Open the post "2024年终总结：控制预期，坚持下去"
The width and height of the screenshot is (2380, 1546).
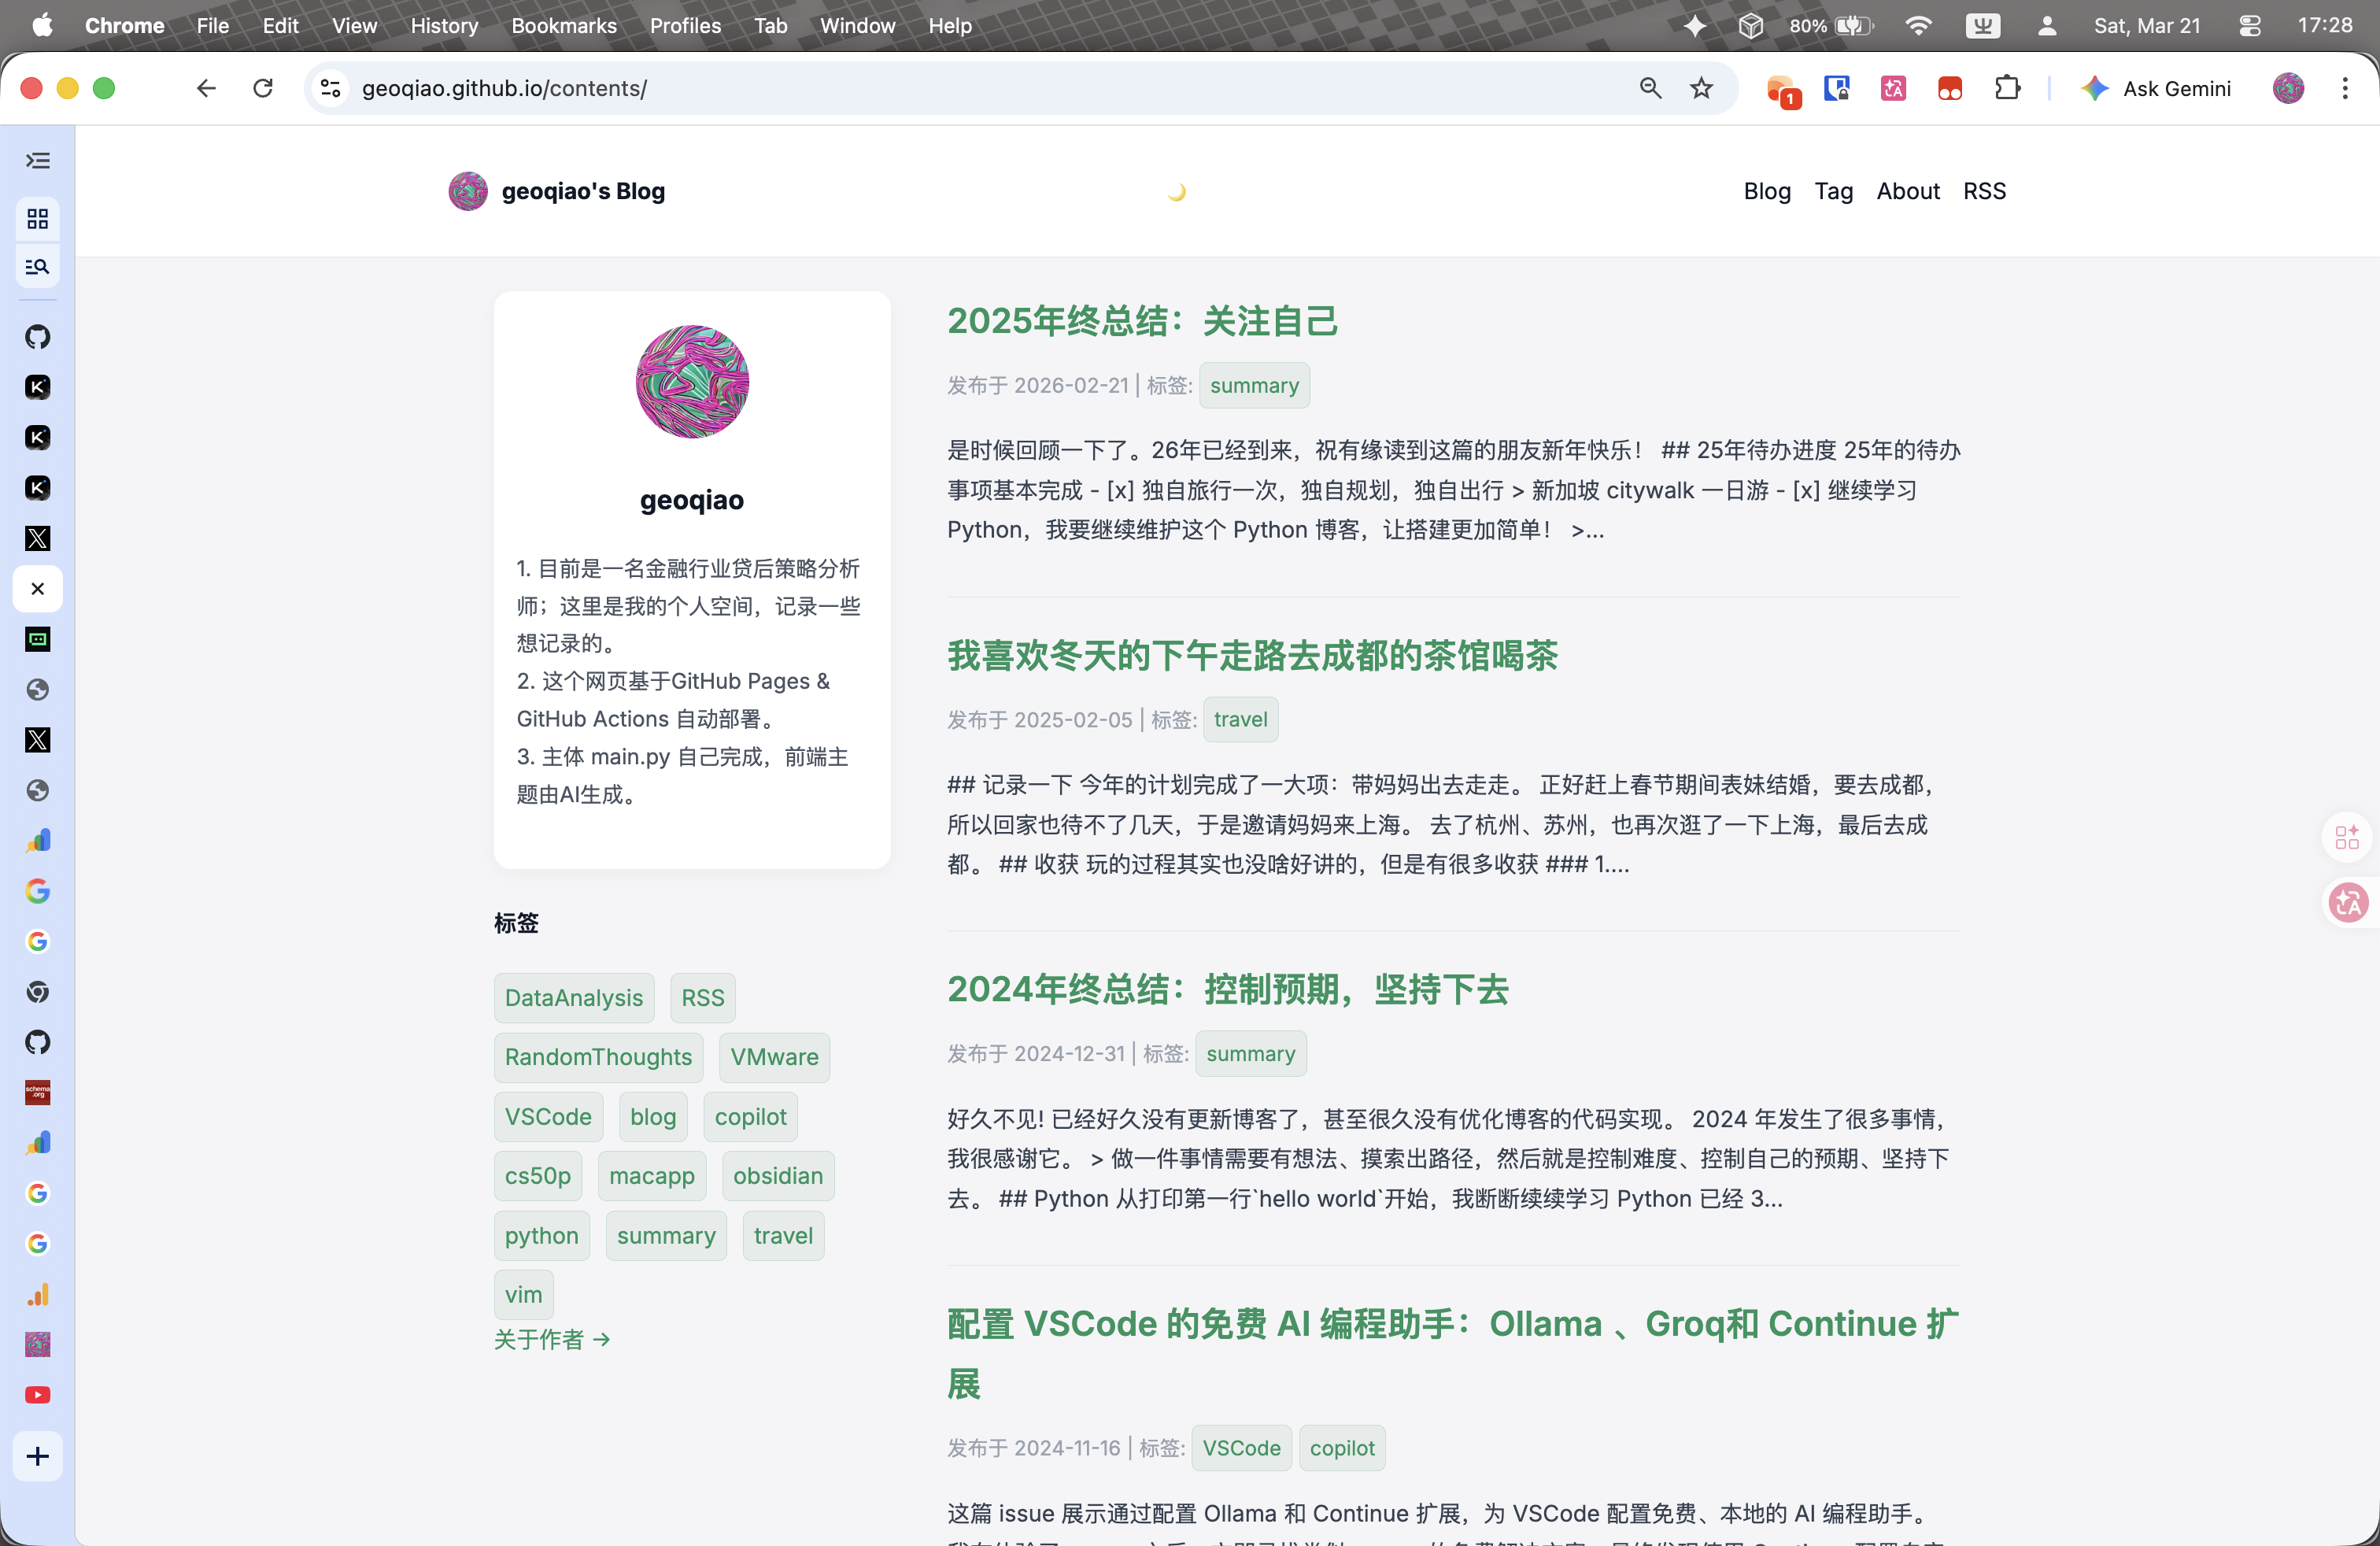pyautogui.click(x=1228, y=989)
